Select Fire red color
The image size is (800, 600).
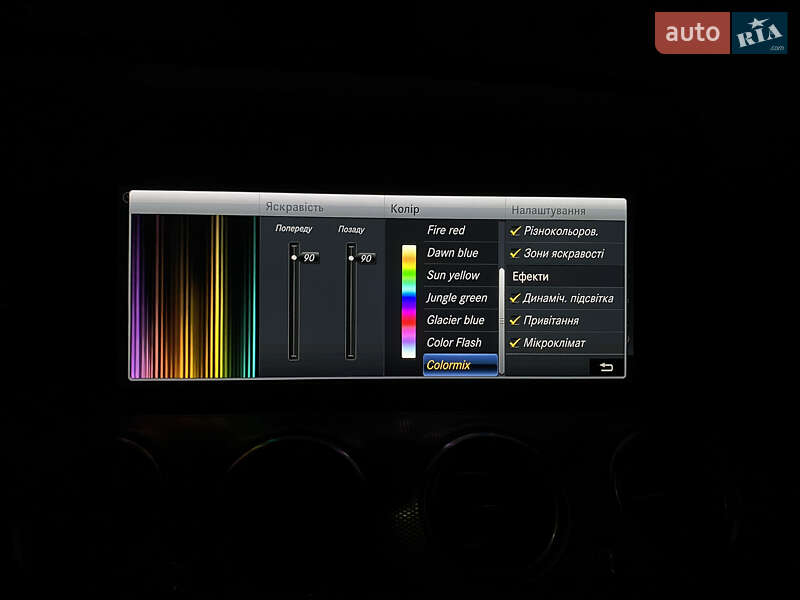(x=447, y=231)
